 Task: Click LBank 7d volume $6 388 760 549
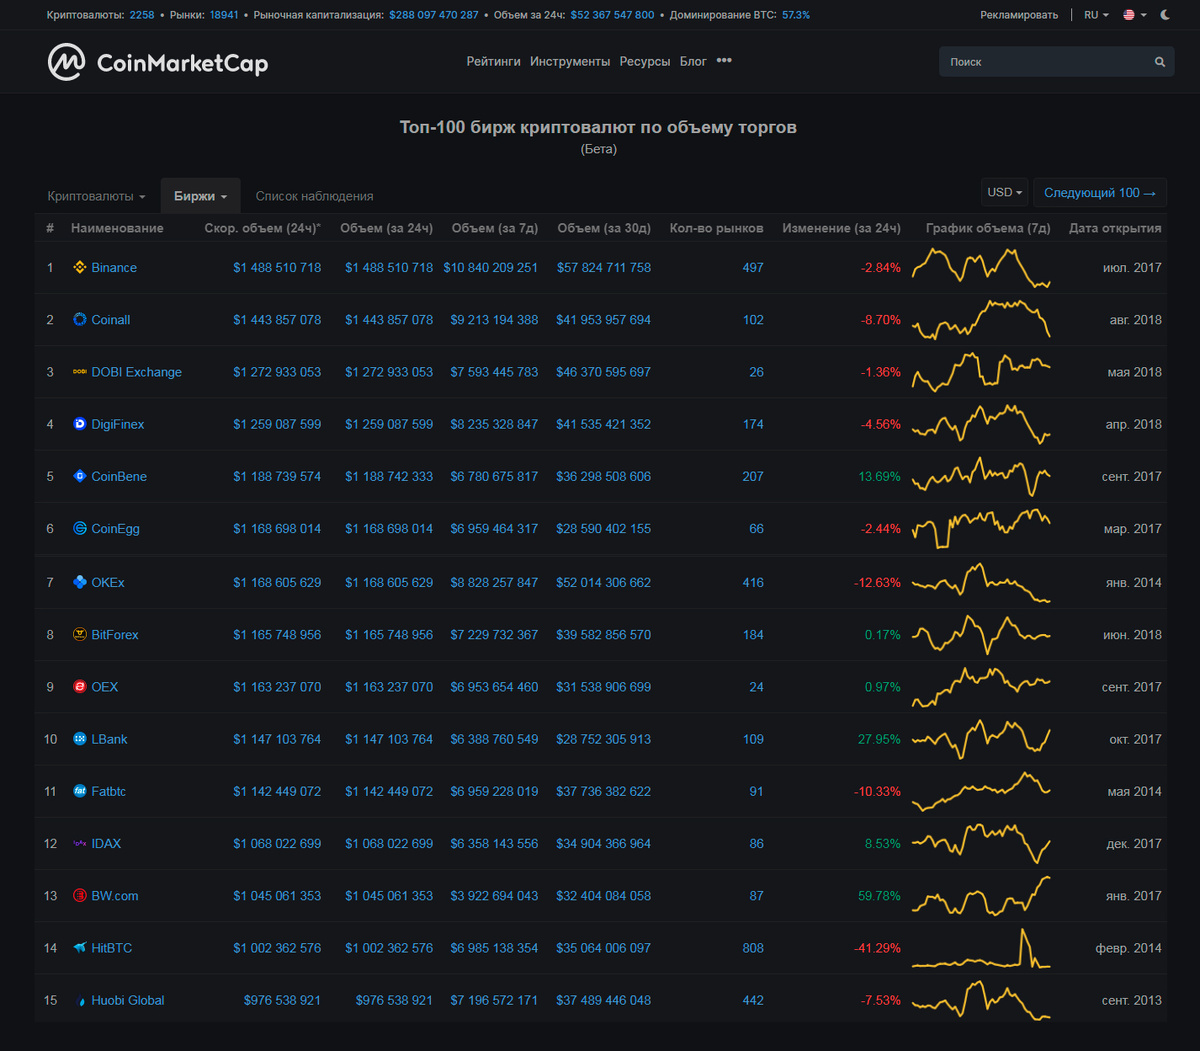pyautogui.click(x=494, y=739)
